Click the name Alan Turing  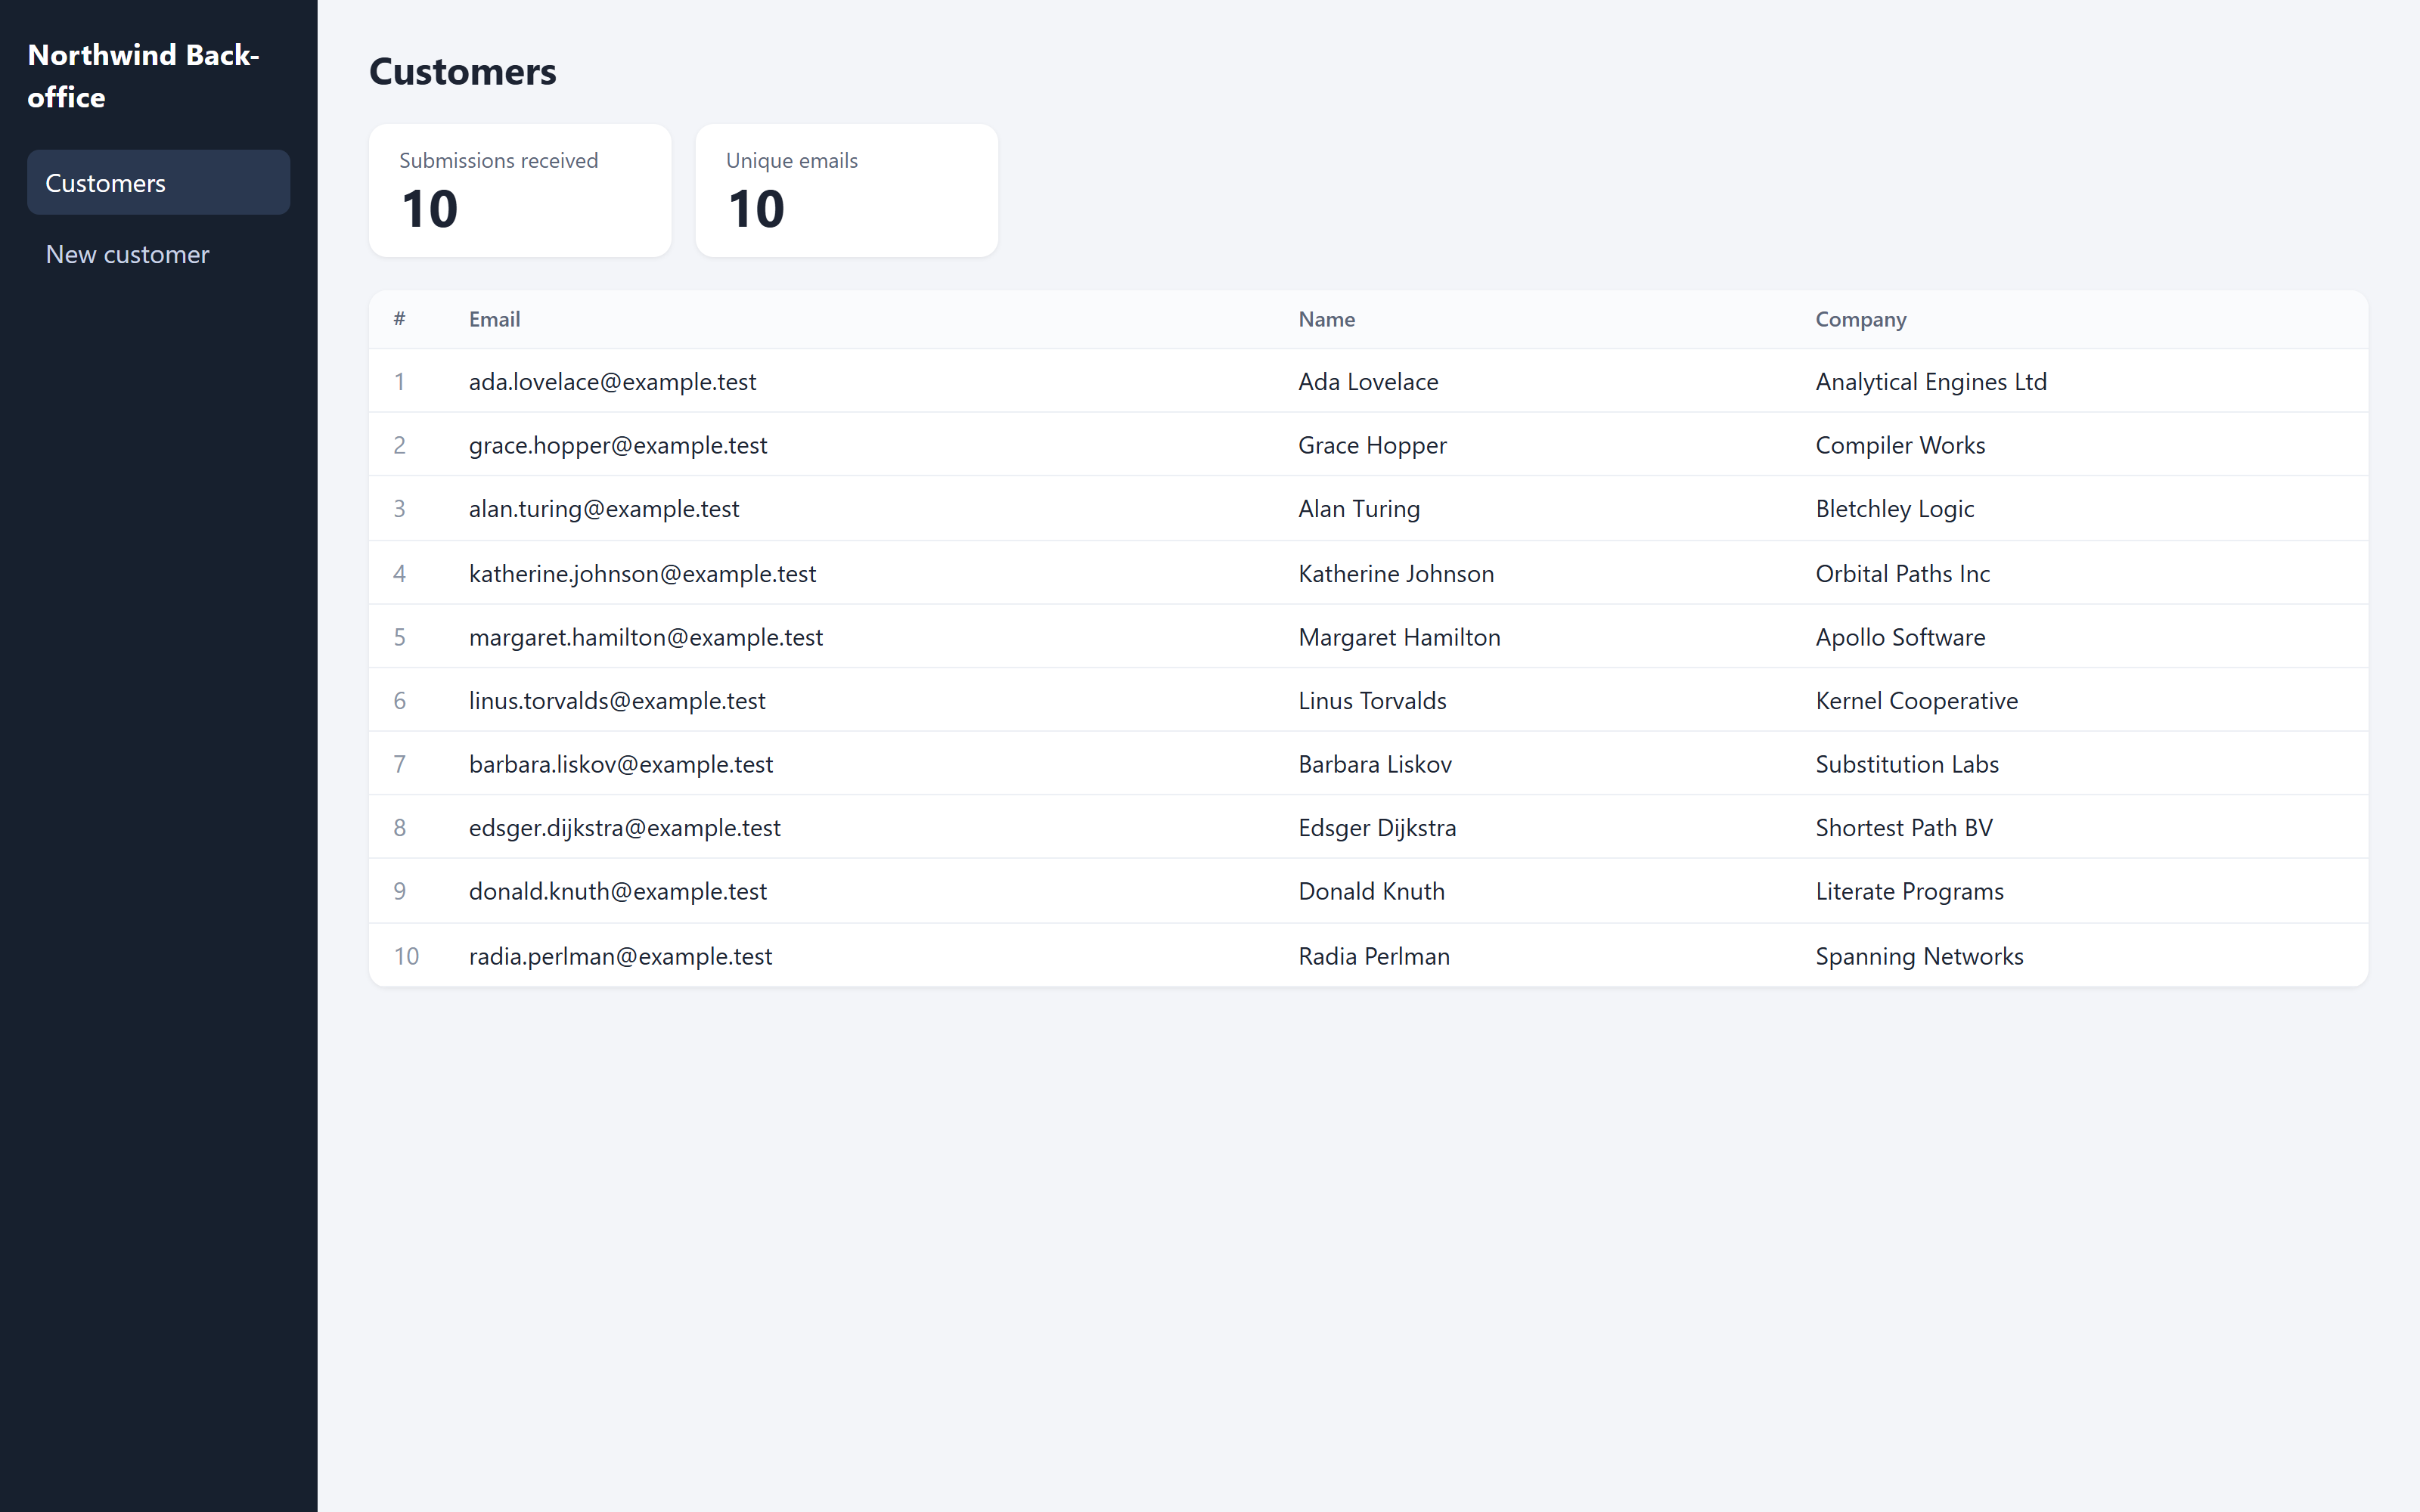(1359, 509)
